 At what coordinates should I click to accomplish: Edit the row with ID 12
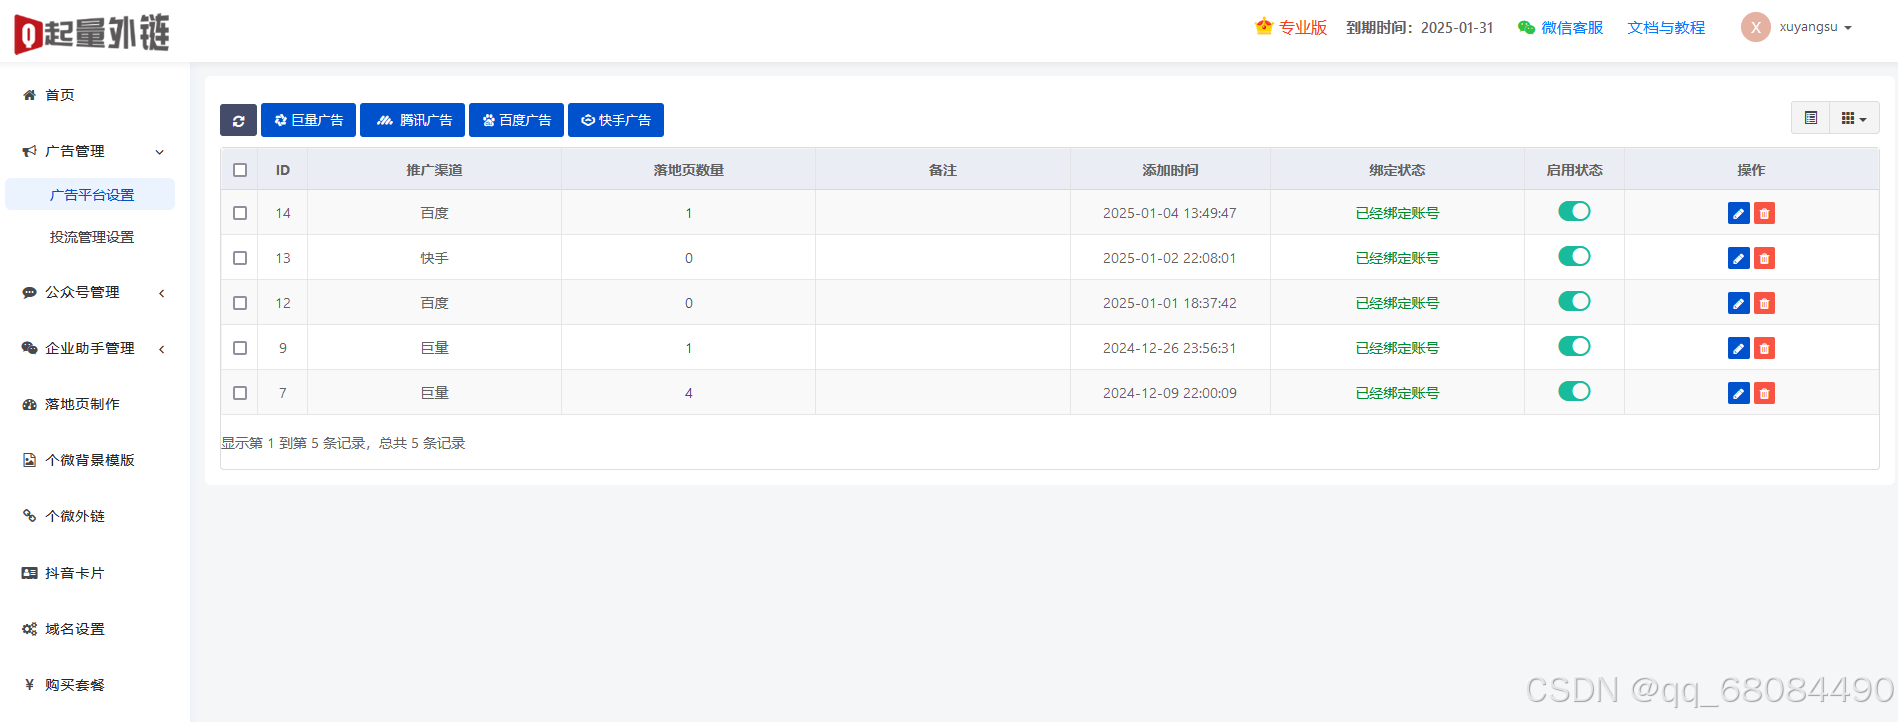point(1739,303)
